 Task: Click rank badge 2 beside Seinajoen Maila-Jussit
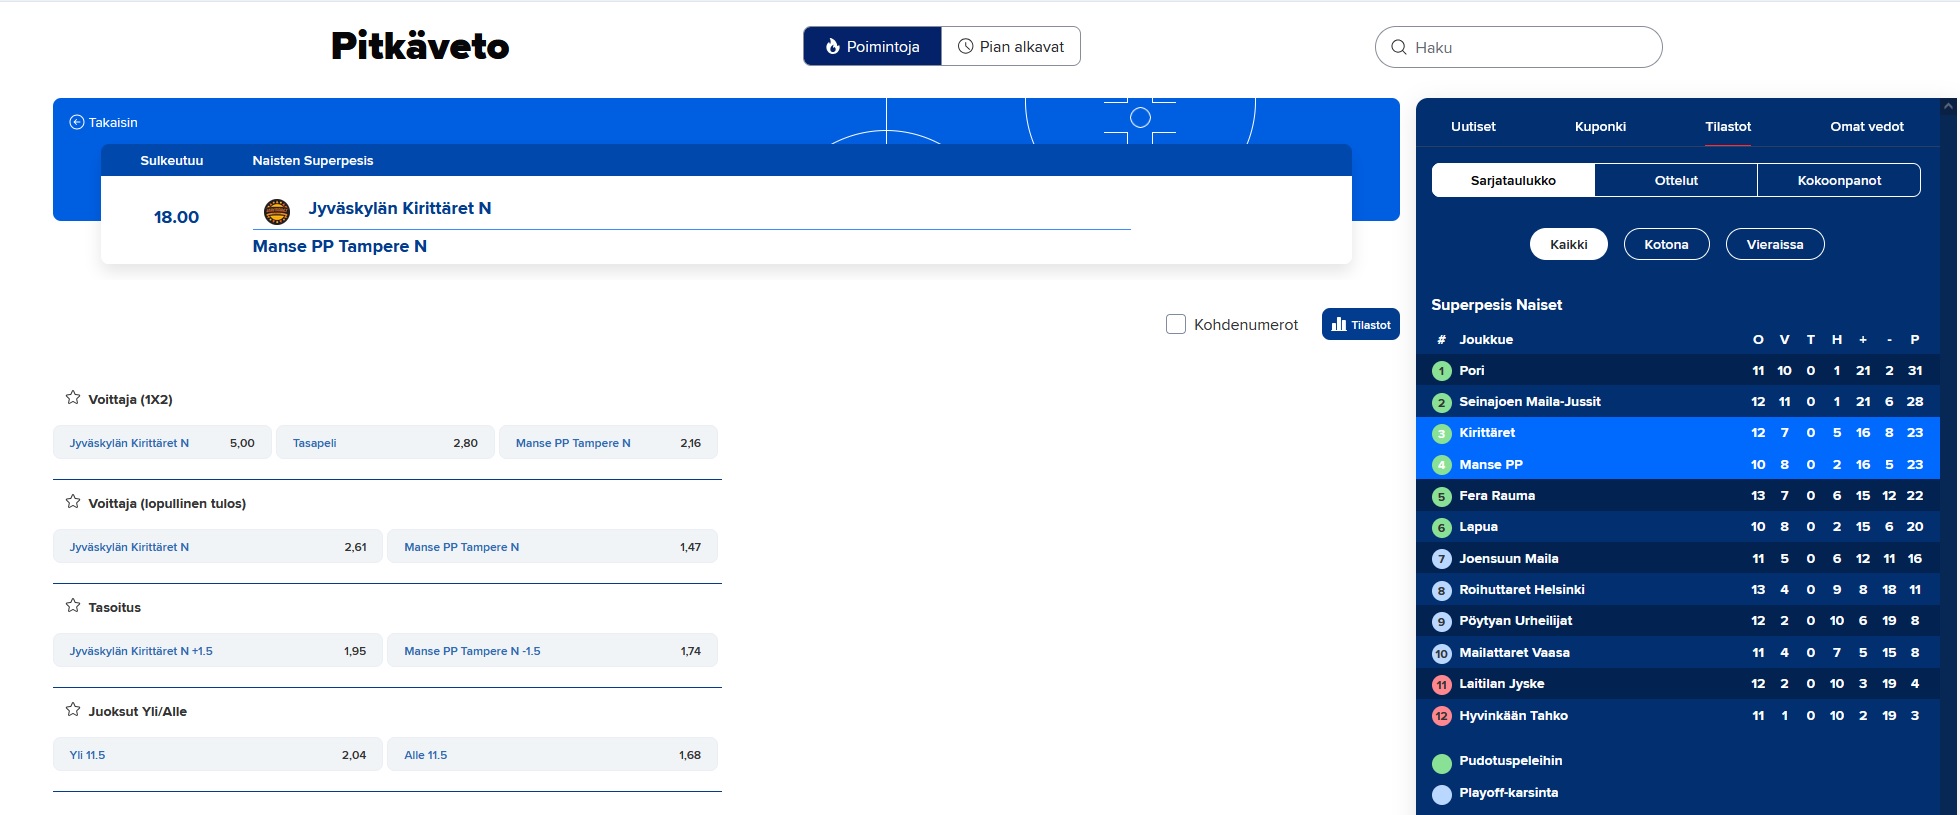pos(1441,402)
